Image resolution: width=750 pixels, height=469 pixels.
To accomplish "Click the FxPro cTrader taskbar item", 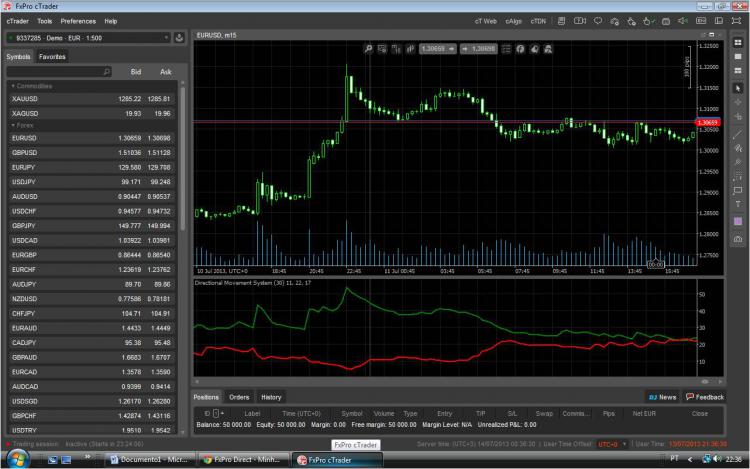I will [x=337, y=460].
